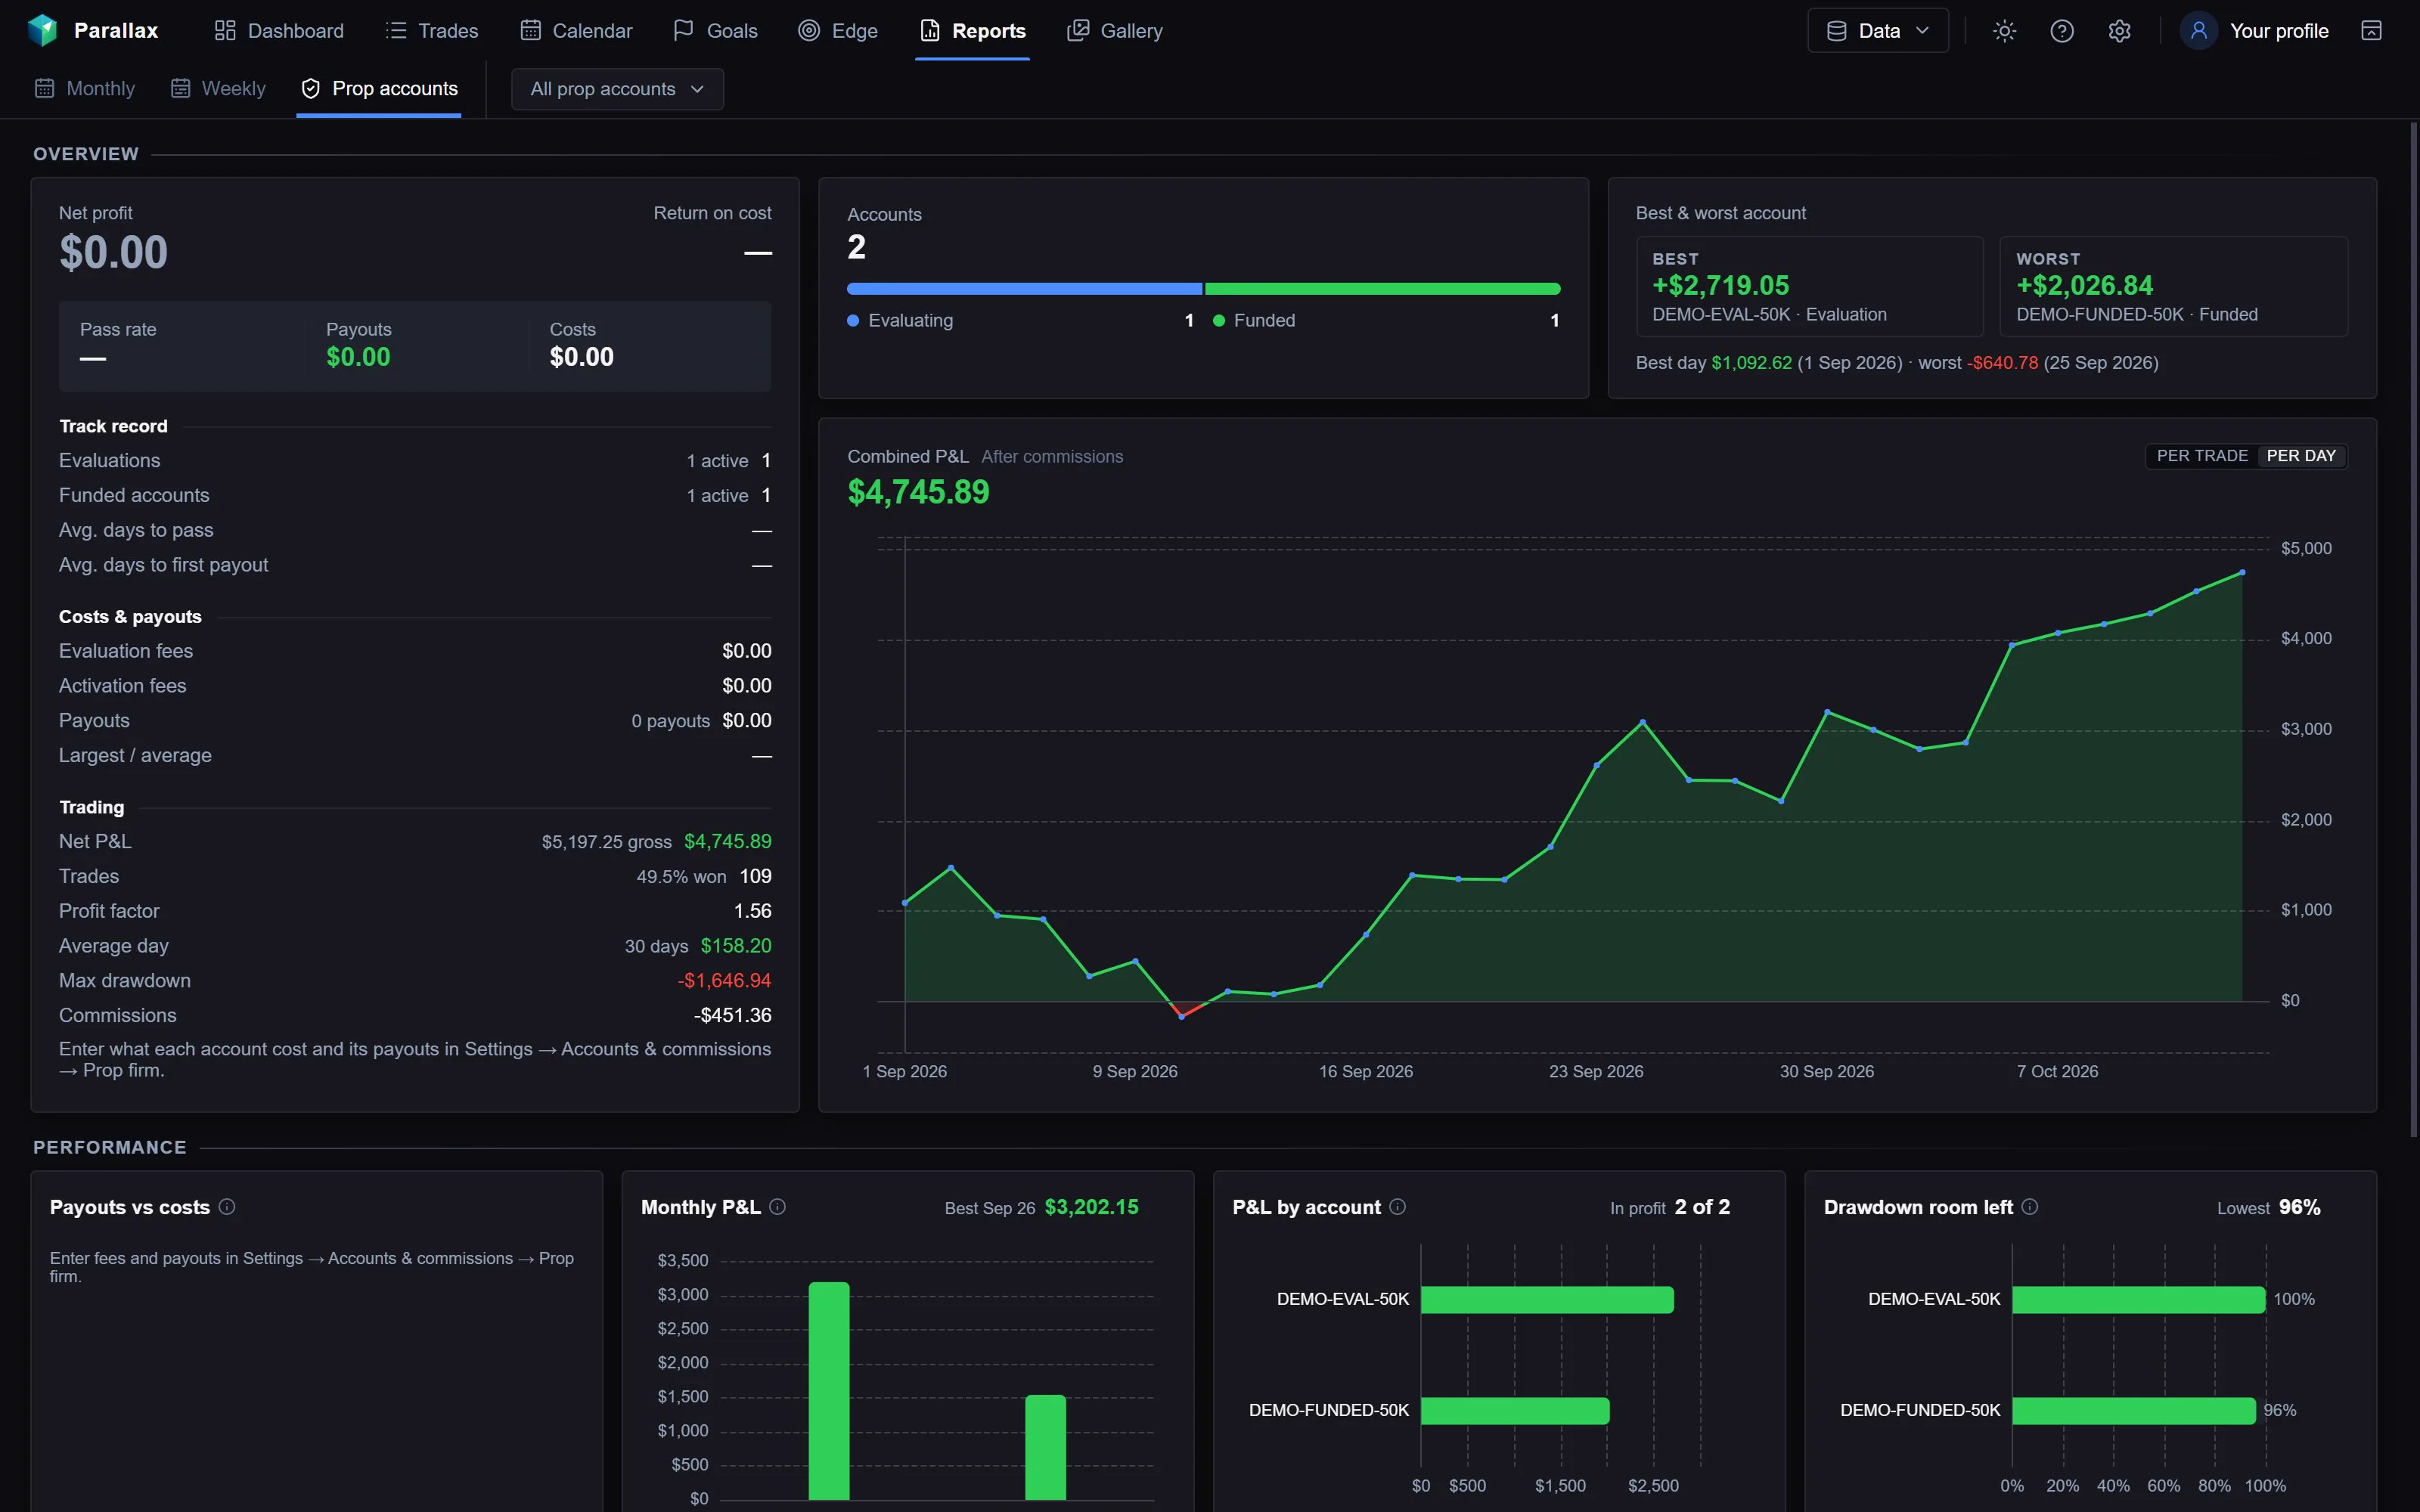Screen dimensions: 2420x1512
Task: Show info icon for Drawdown room left
Action: (2029, 1206)
